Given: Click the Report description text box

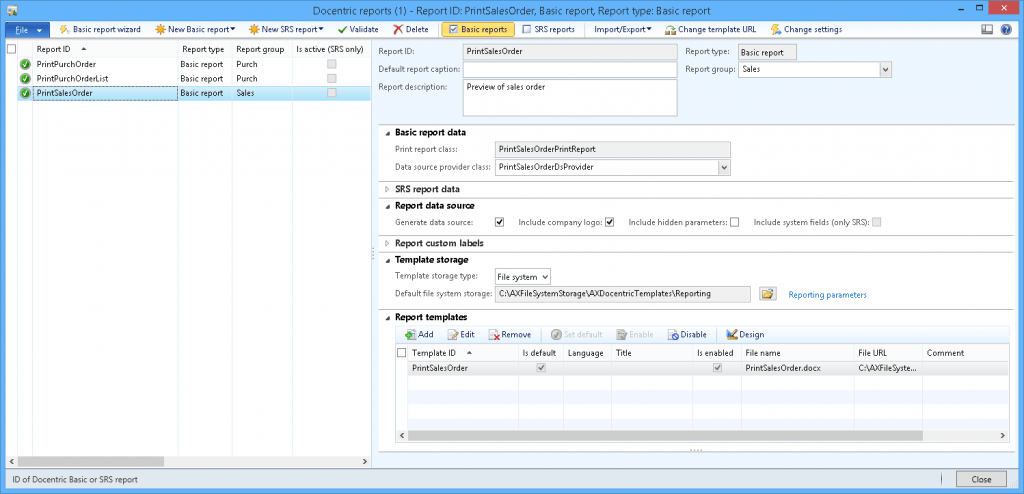Looking at the screenshot, I should 570,98.
